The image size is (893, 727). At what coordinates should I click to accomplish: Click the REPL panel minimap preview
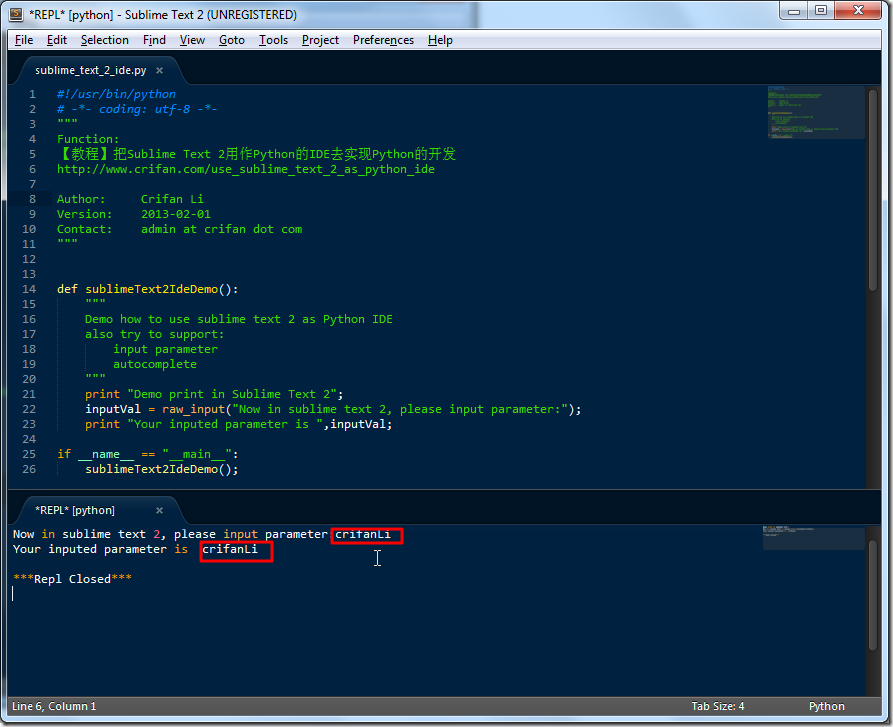(x=813, y=540)
